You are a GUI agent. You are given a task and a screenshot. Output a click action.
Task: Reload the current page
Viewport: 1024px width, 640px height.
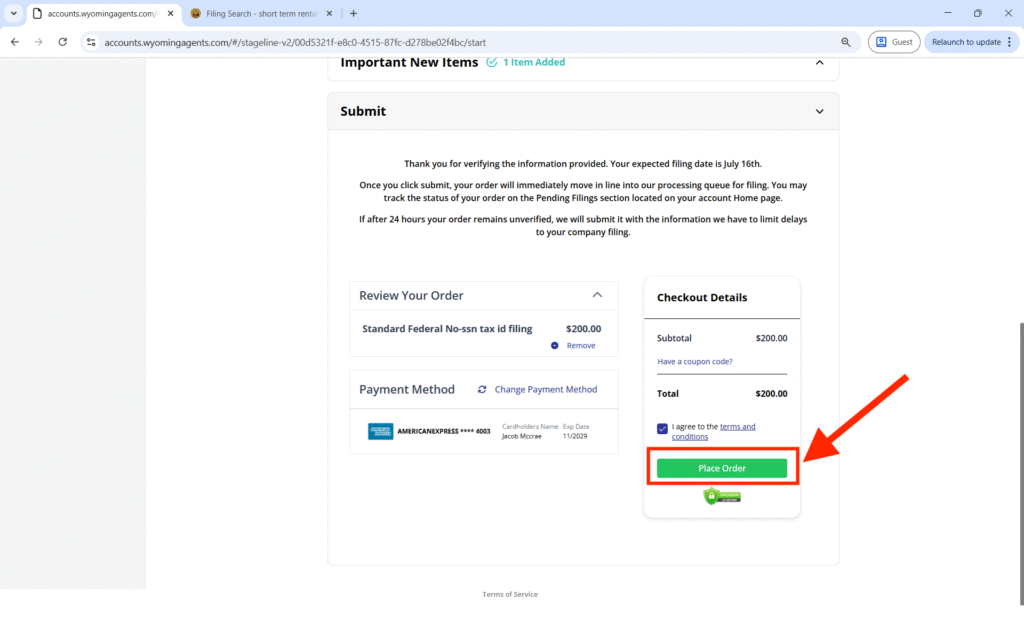coord(63,42)
